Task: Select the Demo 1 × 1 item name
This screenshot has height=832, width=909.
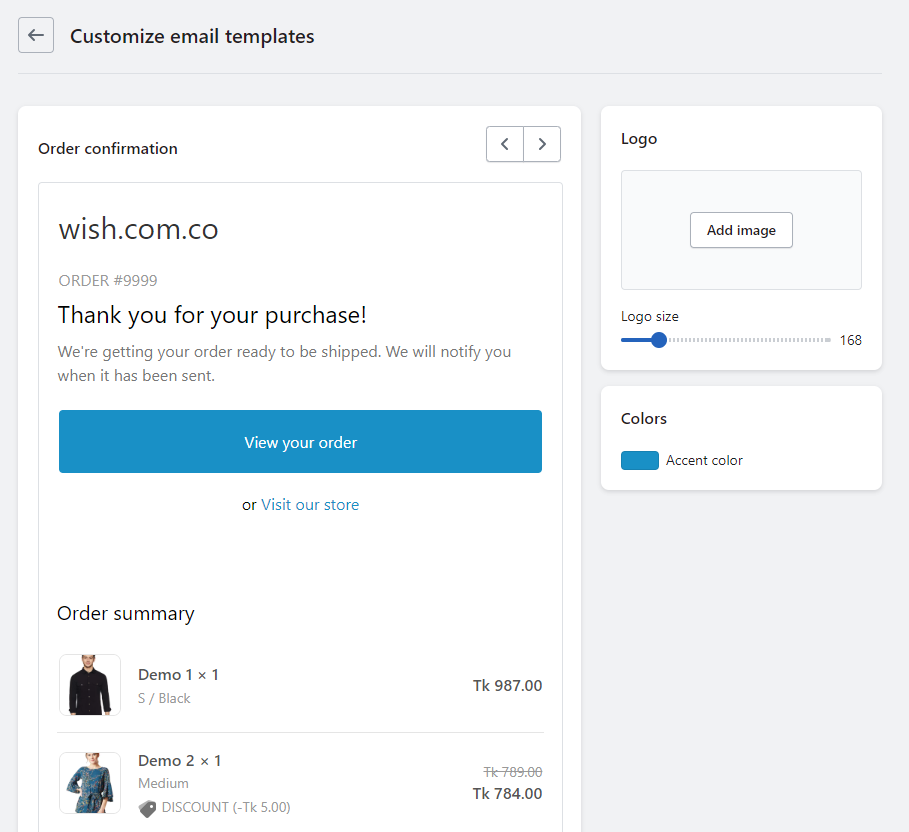Action: click(x=178, y=675)
